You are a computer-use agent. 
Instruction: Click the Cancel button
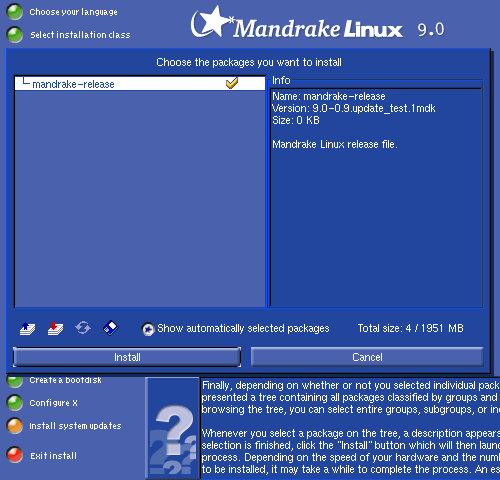coord(367,357)
